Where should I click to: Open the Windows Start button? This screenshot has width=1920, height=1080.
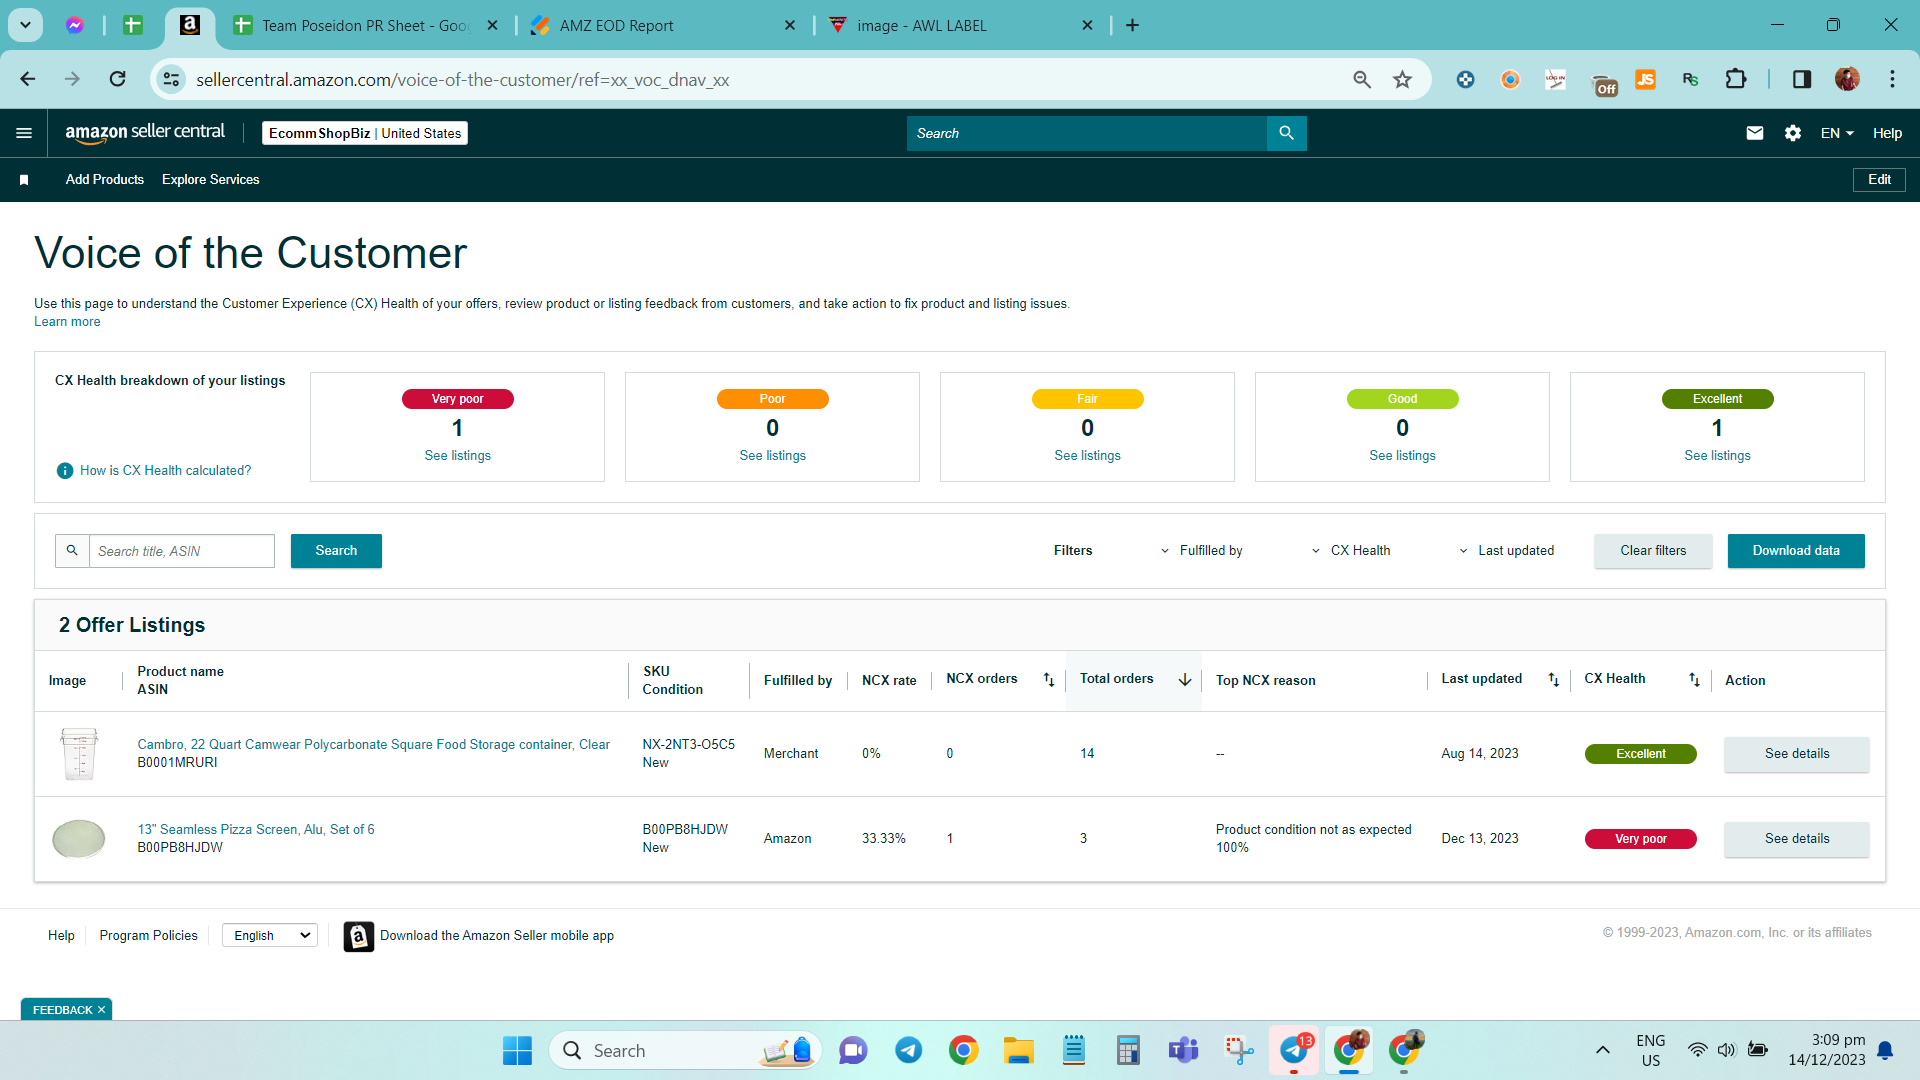pyautogui.click(x=517, y=1050)
